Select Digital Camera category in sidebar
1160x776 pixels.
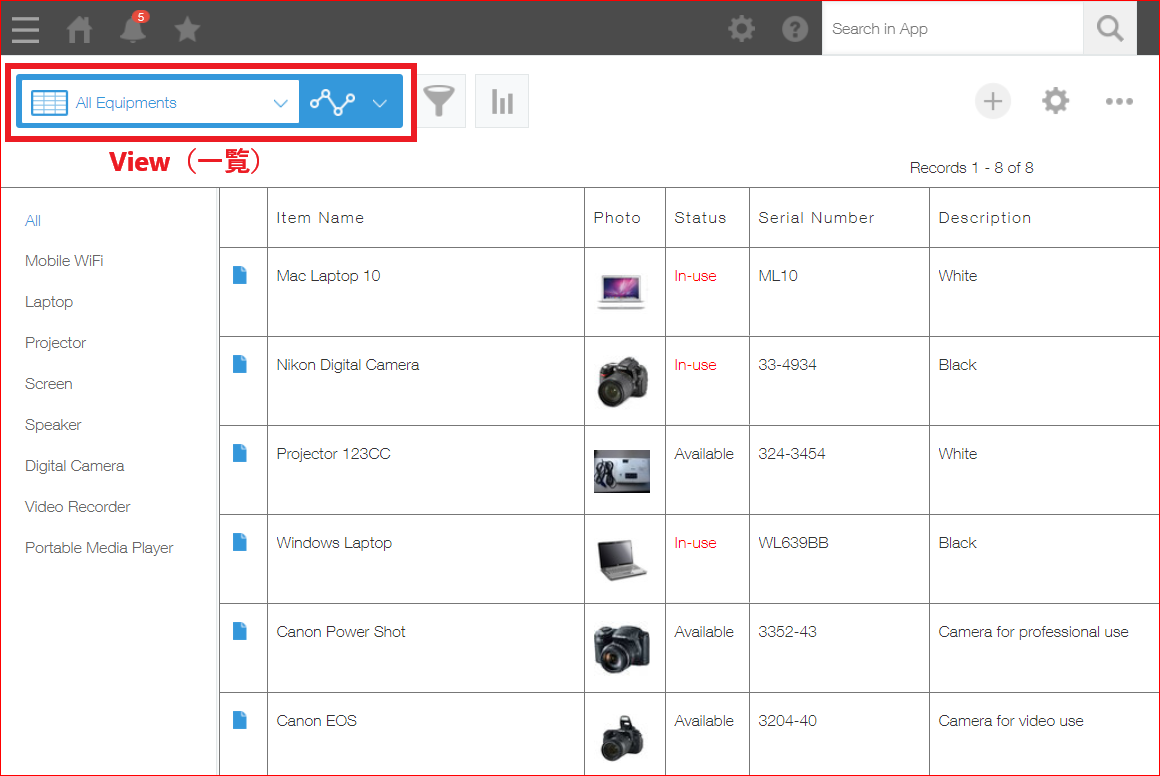[x=75, y=466]
